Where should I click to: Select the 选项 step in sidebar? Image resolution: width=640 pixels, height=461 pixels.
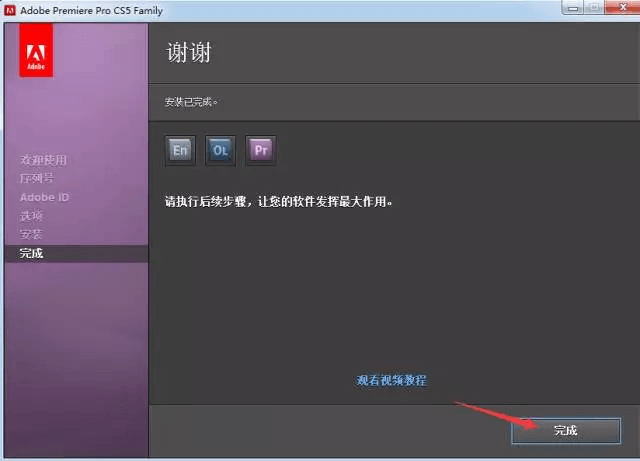tap(31, 216)
